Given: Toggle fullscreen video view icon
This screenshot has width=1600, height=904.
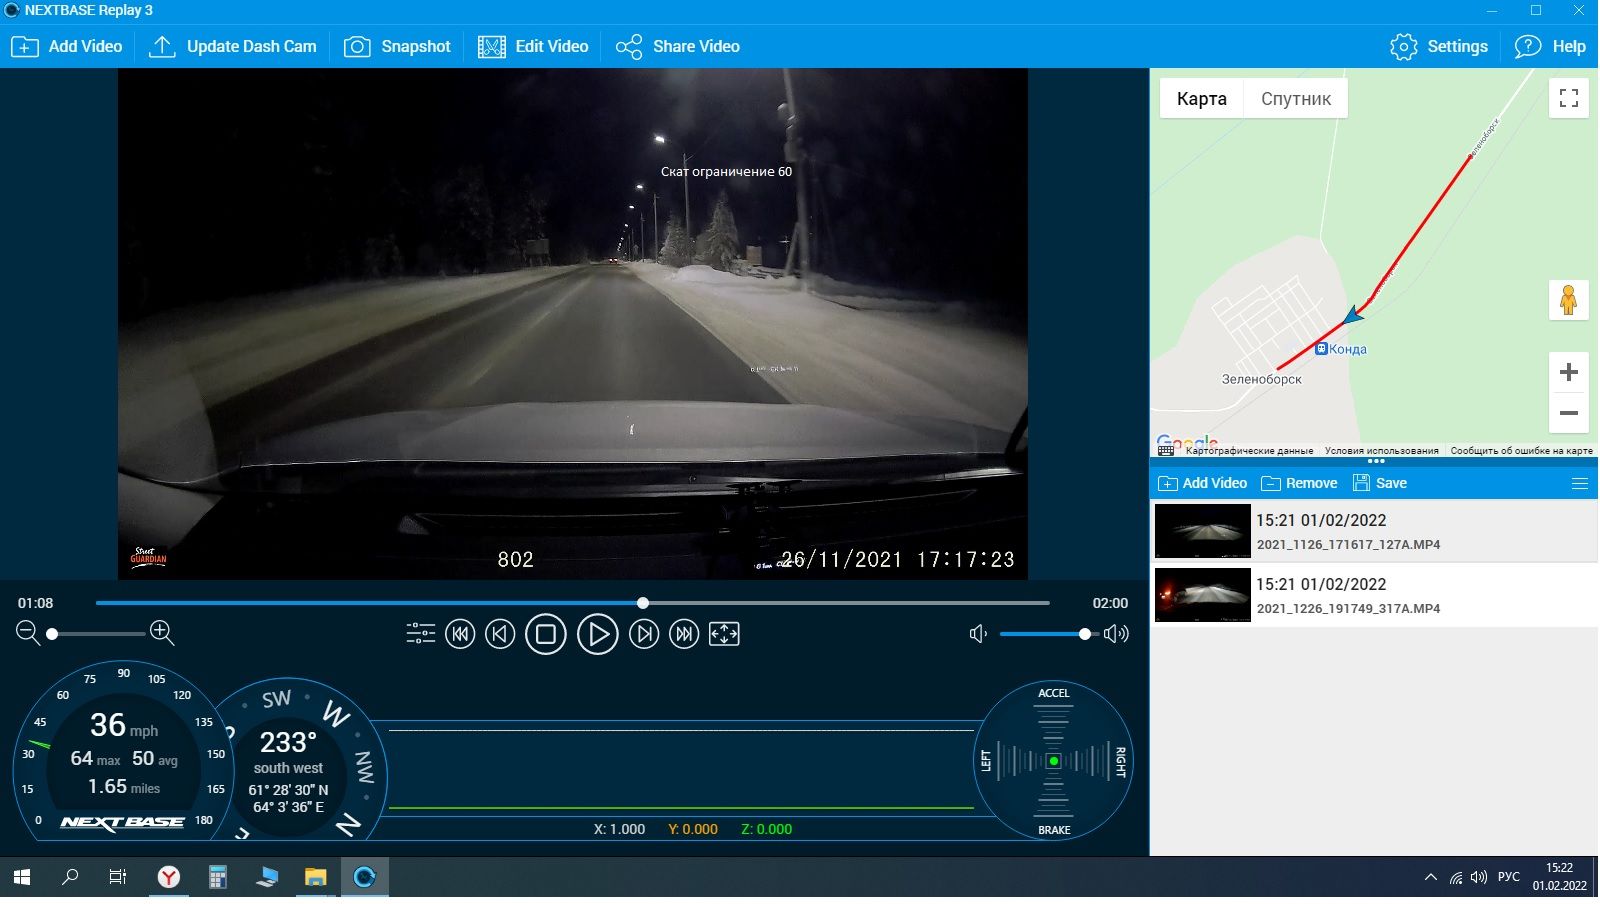Looking at the screenshot, I should 724,634.
